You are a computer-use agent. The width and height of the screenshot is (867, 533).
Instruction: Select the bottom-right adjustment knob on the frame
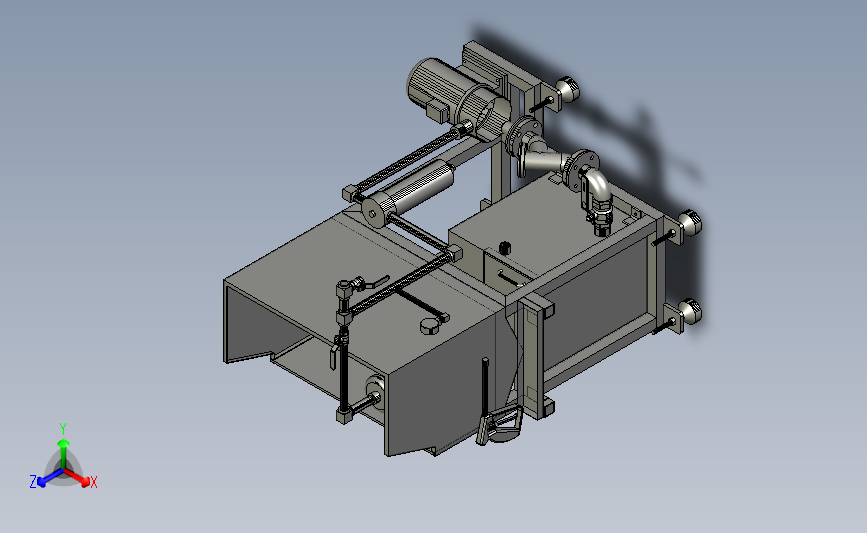click(x=689, y=311)
